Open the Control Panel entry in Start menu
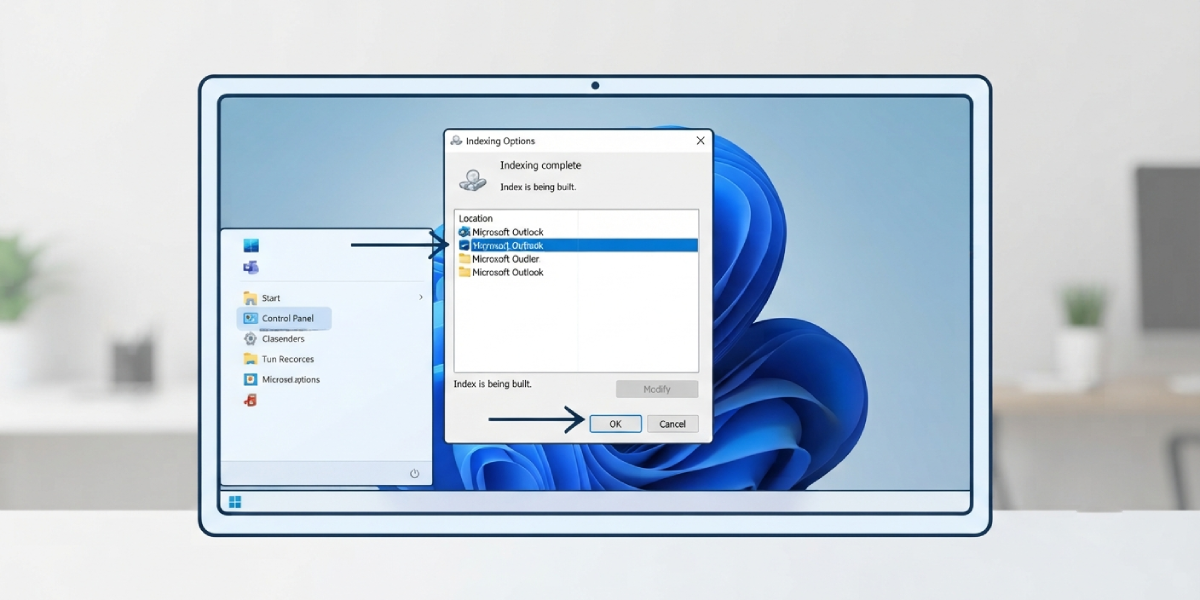 pyautogui.click(x=284, y=318)
